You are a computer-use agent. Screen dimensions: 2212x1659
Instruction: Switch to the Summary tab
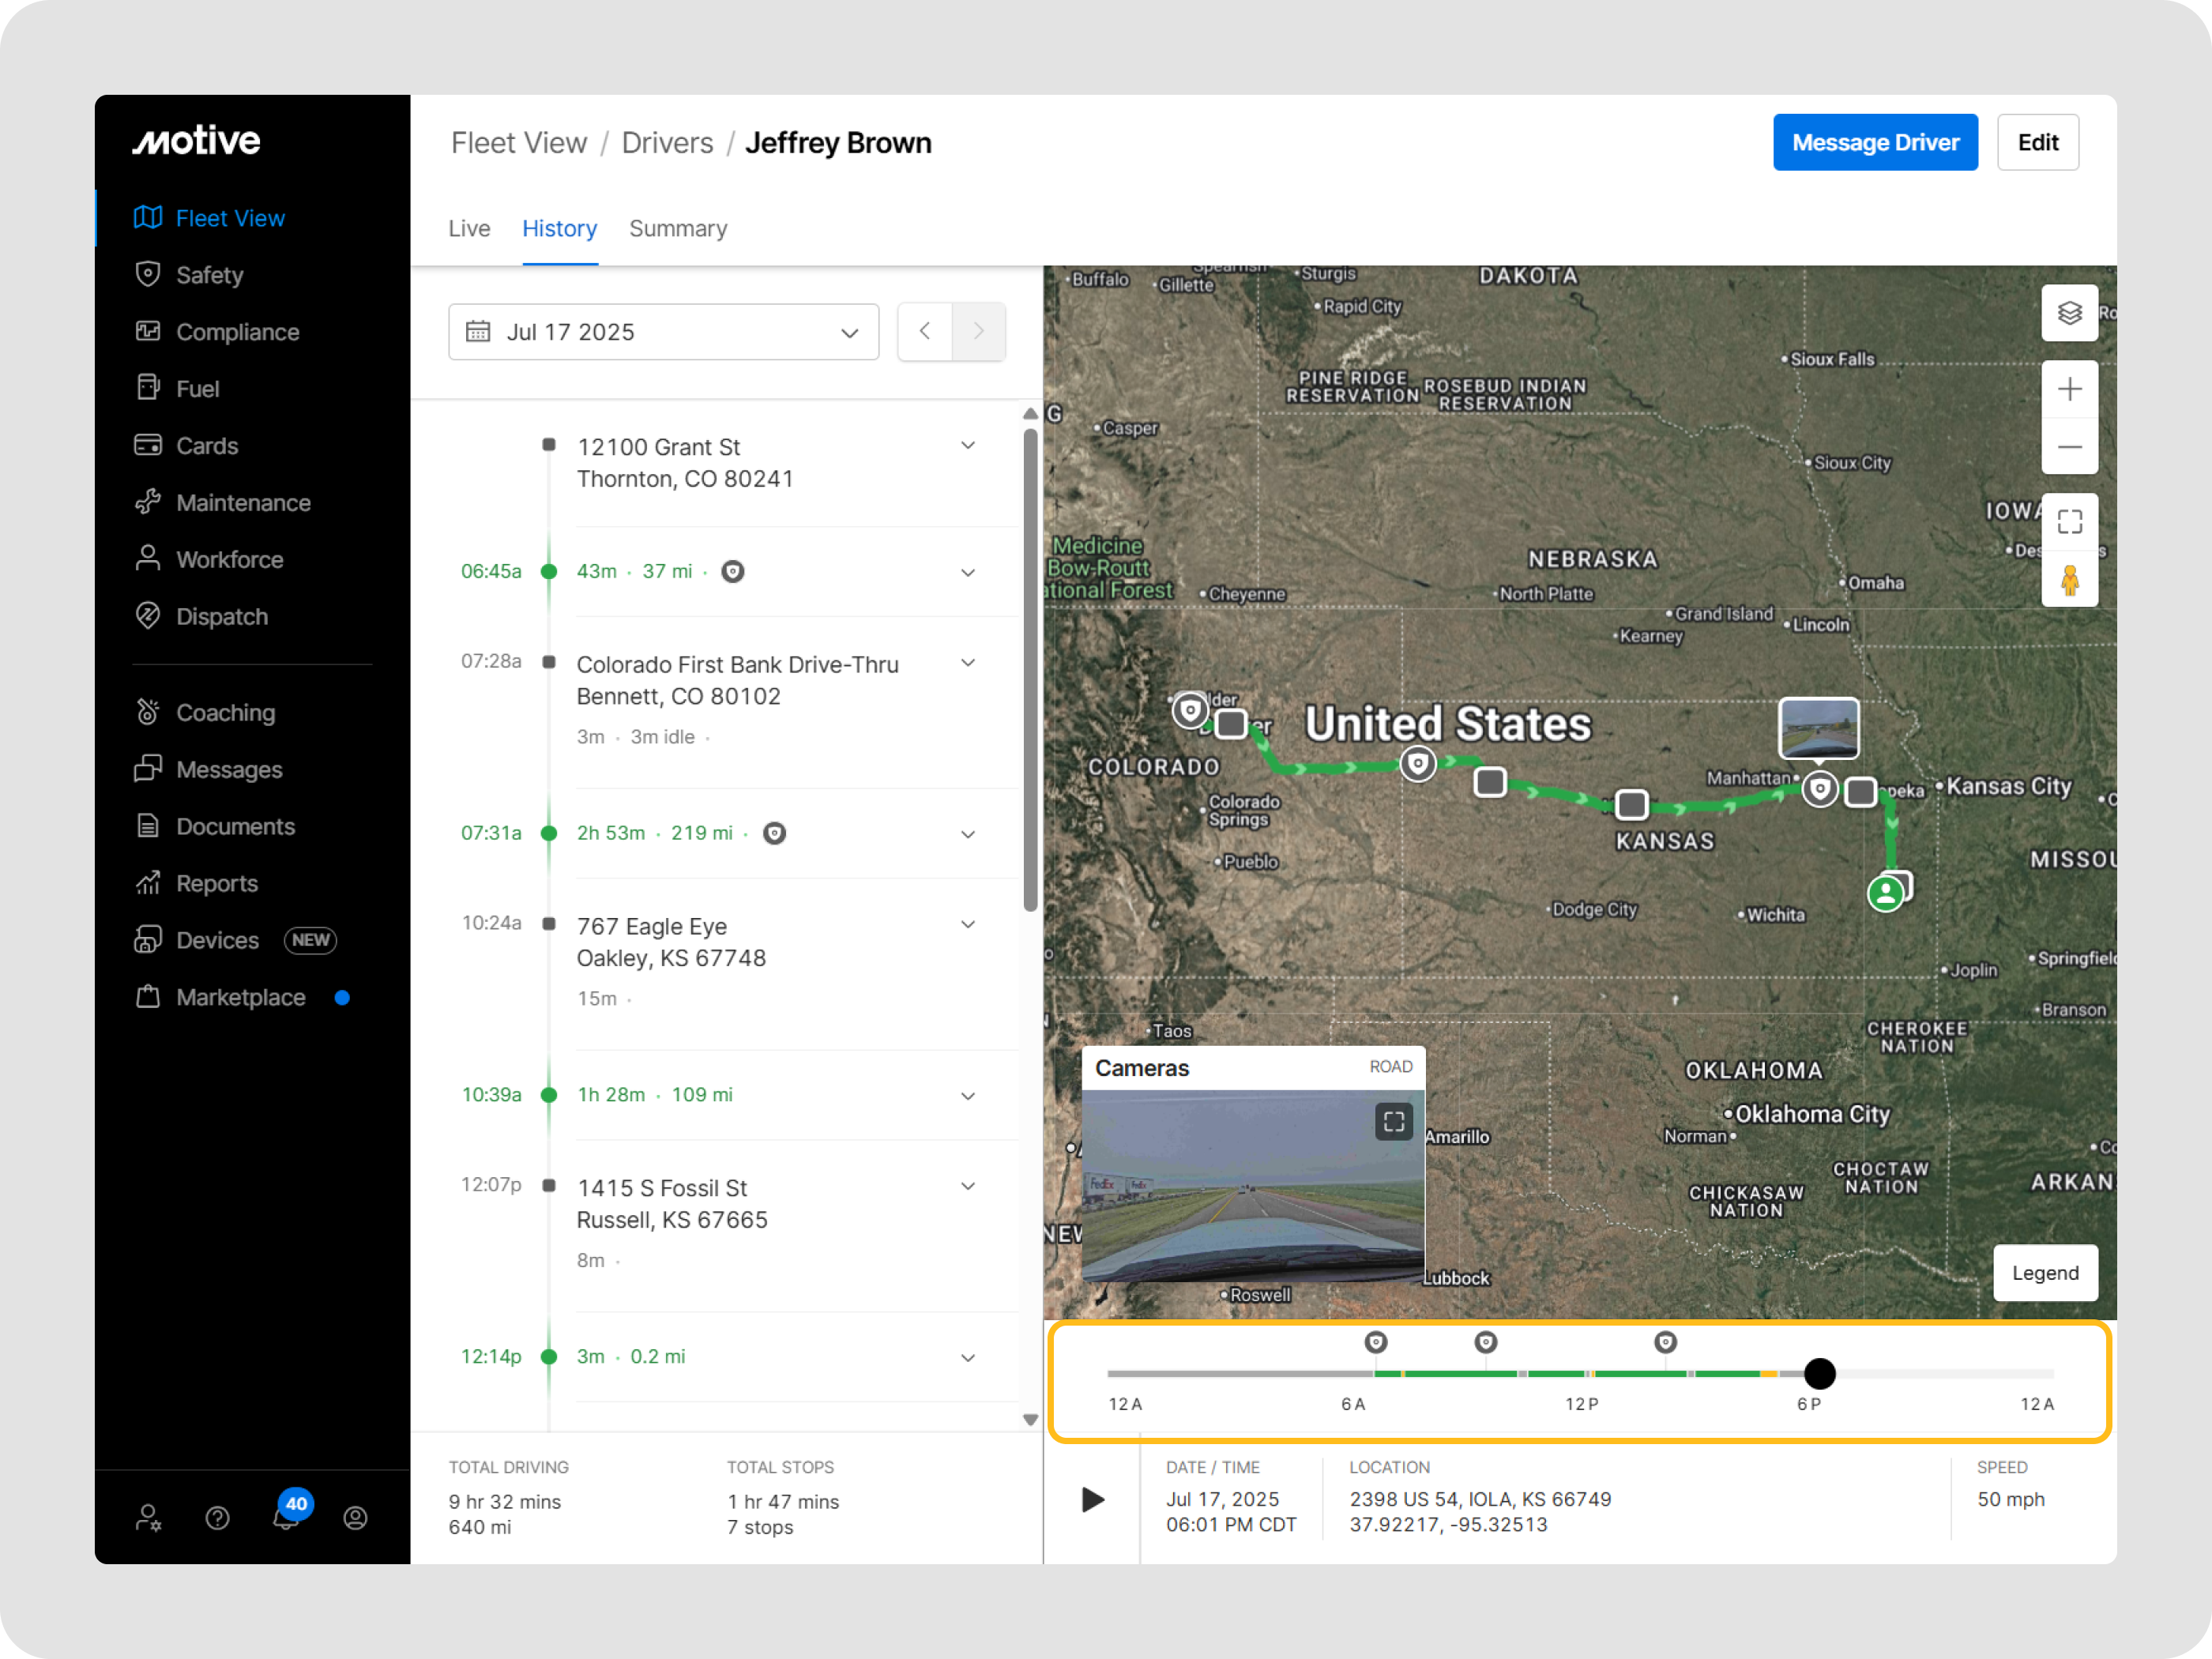point(678,229)
